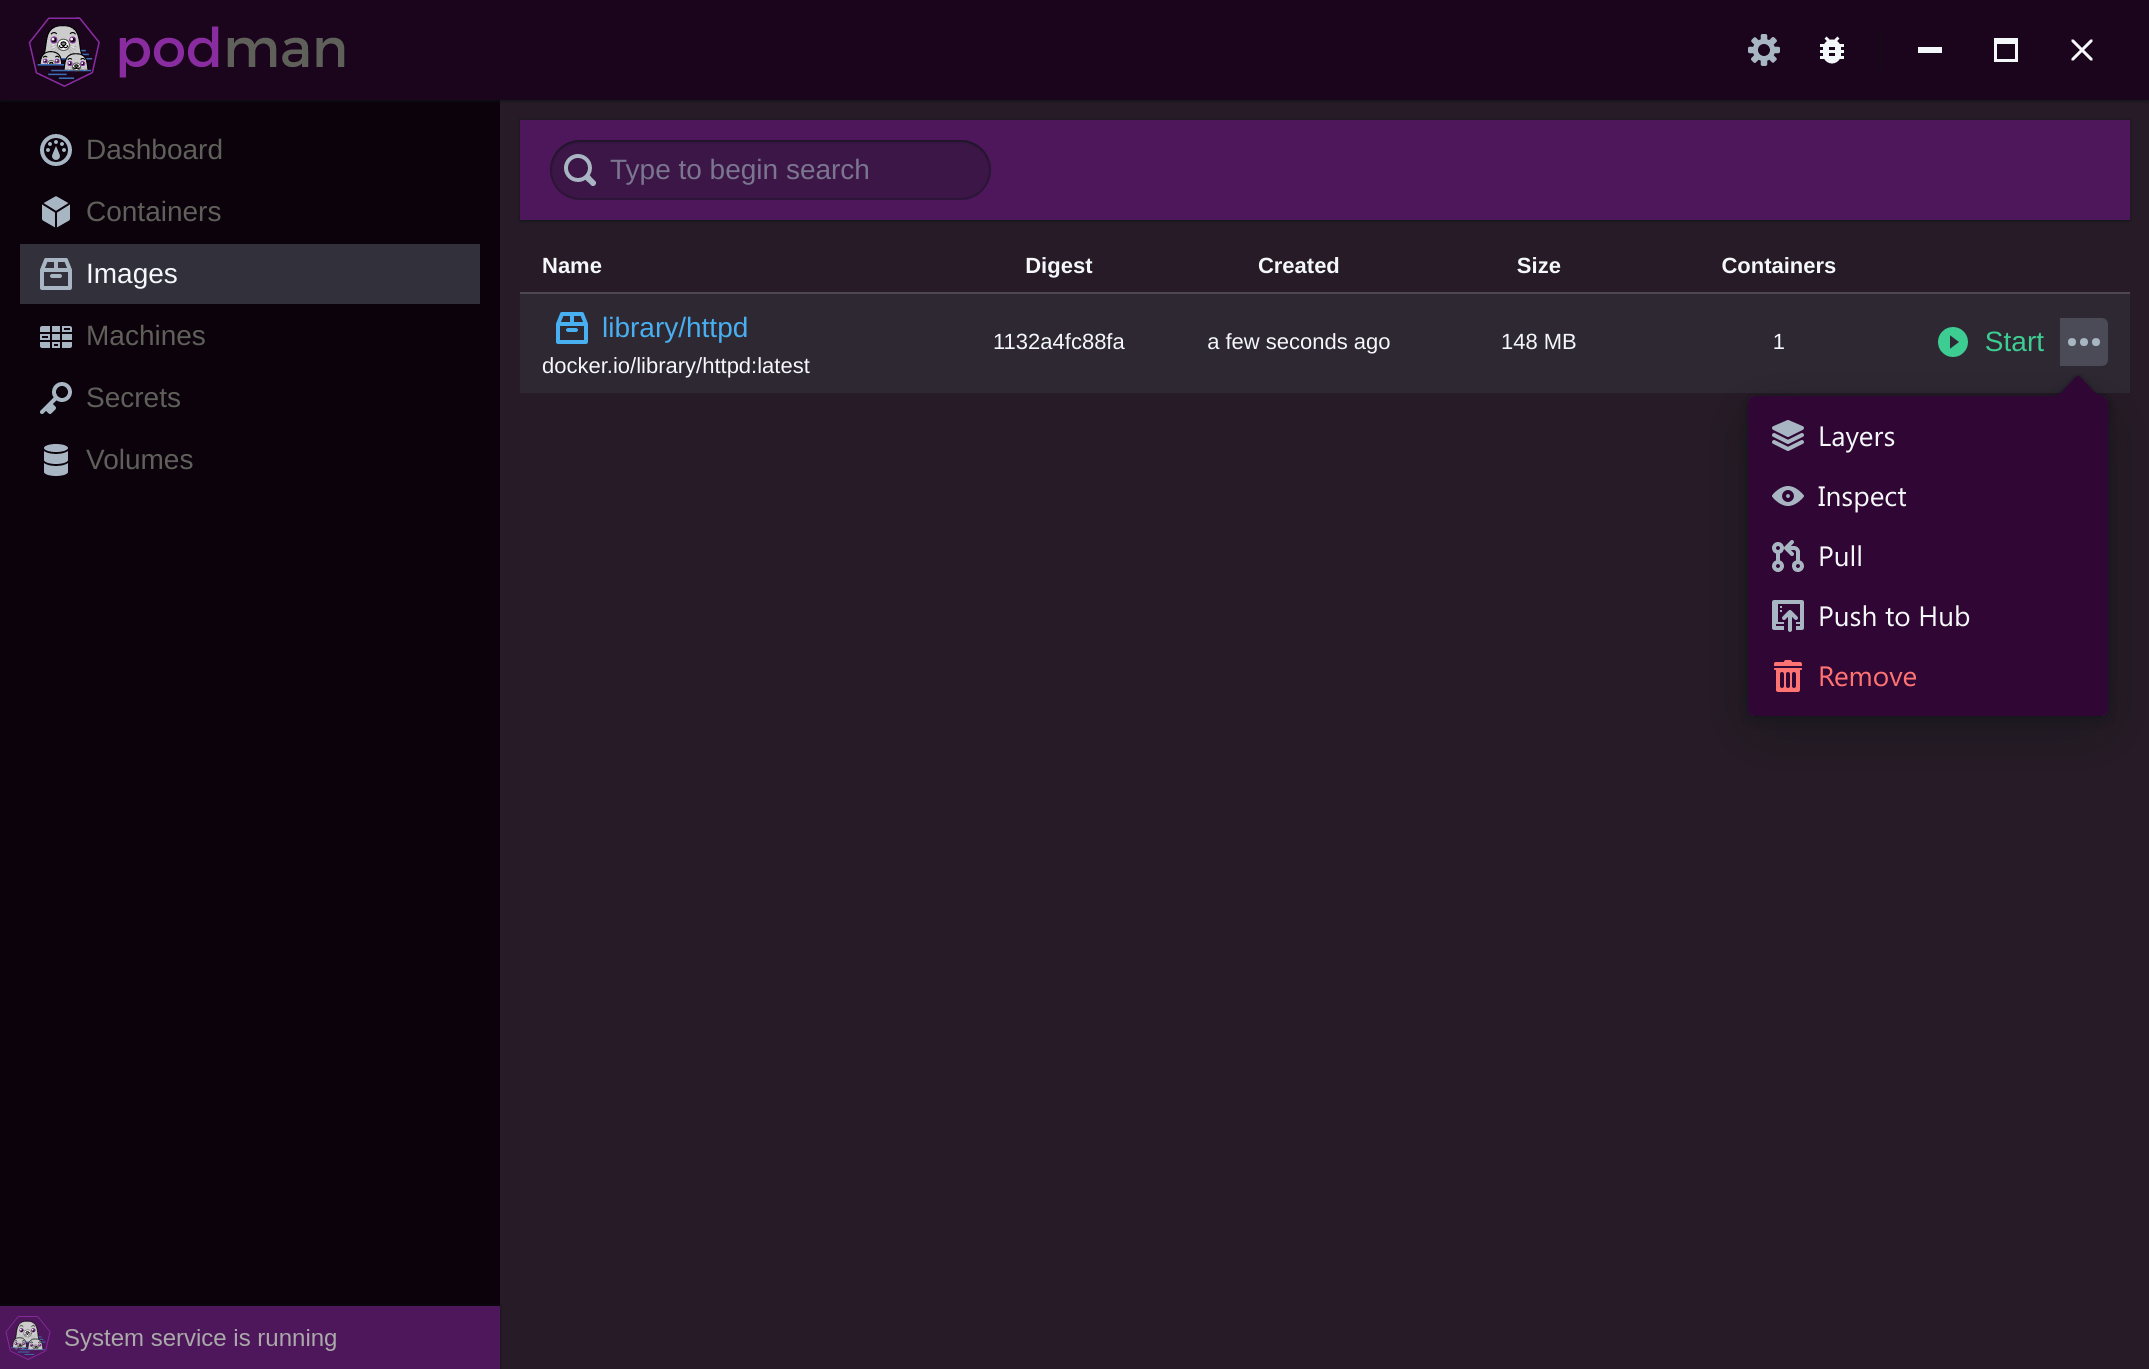Viewport: 2149px width, 1369px height.
Task: Open the bug report icon
Action: click(x=1832, y=50)
